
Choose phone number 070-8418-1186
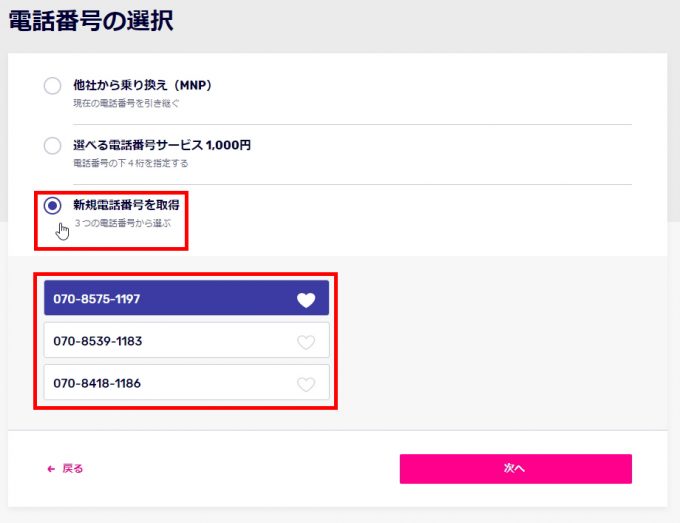[x=186, y=382]
